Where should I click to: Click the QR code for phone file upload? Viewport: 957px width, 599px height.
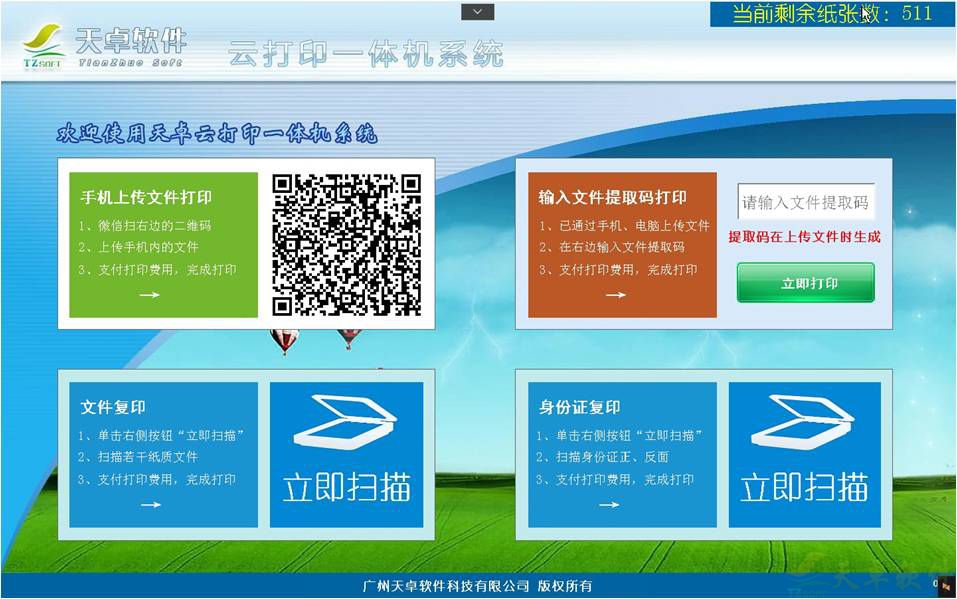pyautogui.click(x=349, y=245)
